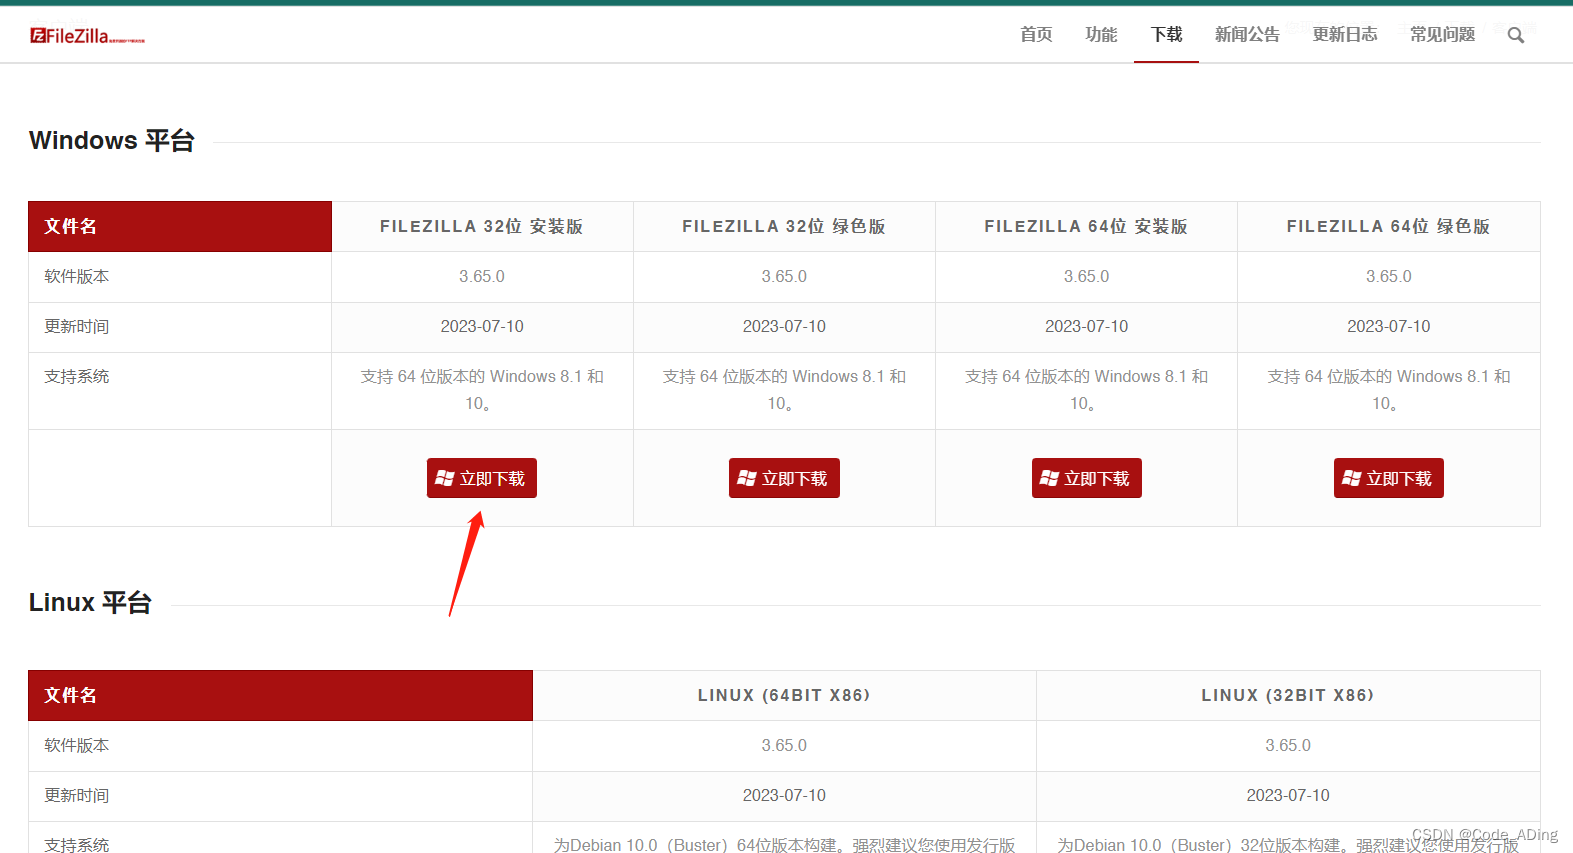1573x853 pixels.
Task: Click version 3.65.0 under Linux 32bit
Action: tap(1288, 746)
